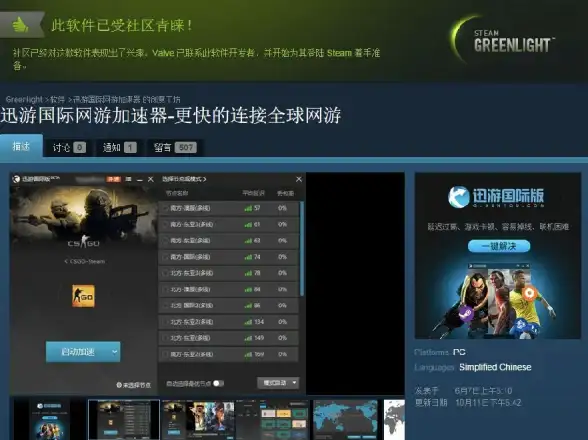The width and height of the screenshot is (588, 440).
Task: Select node checkbox for latency 149 row
Action: click(165, 338)
